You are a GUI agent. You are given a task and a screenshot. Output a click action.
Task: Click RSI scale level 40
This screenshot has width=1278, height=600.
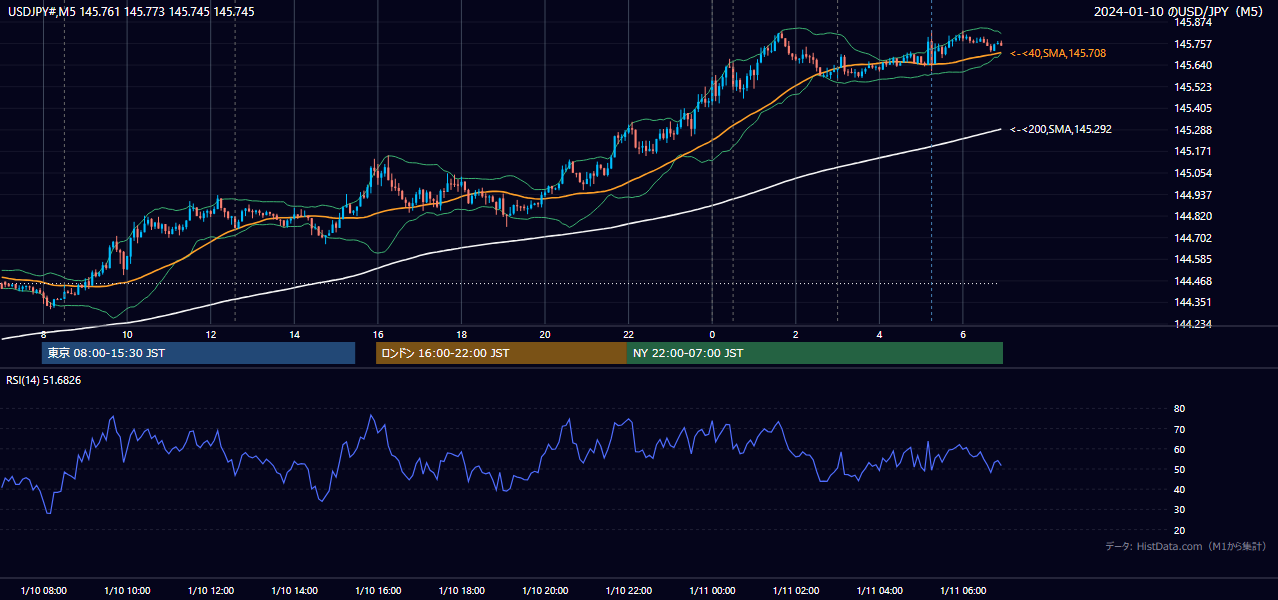[x=1180, y=489]
